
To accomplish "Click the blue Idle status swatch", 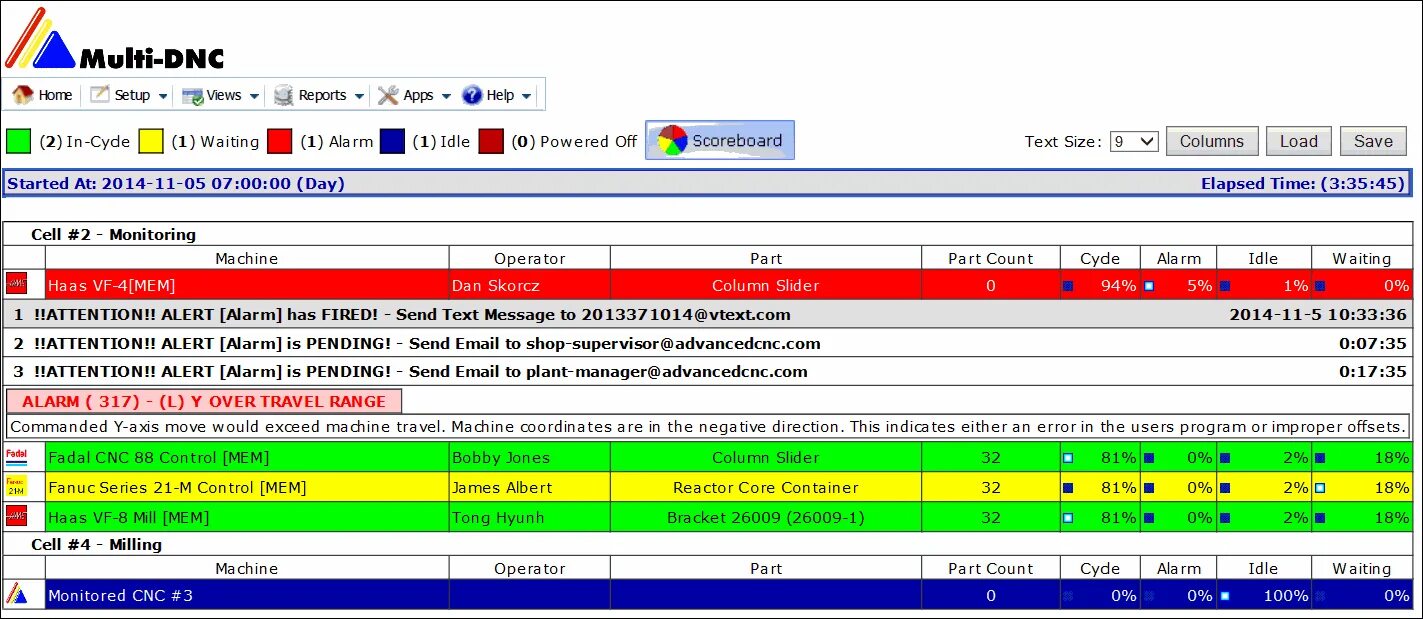I will [x=392, y=141].
